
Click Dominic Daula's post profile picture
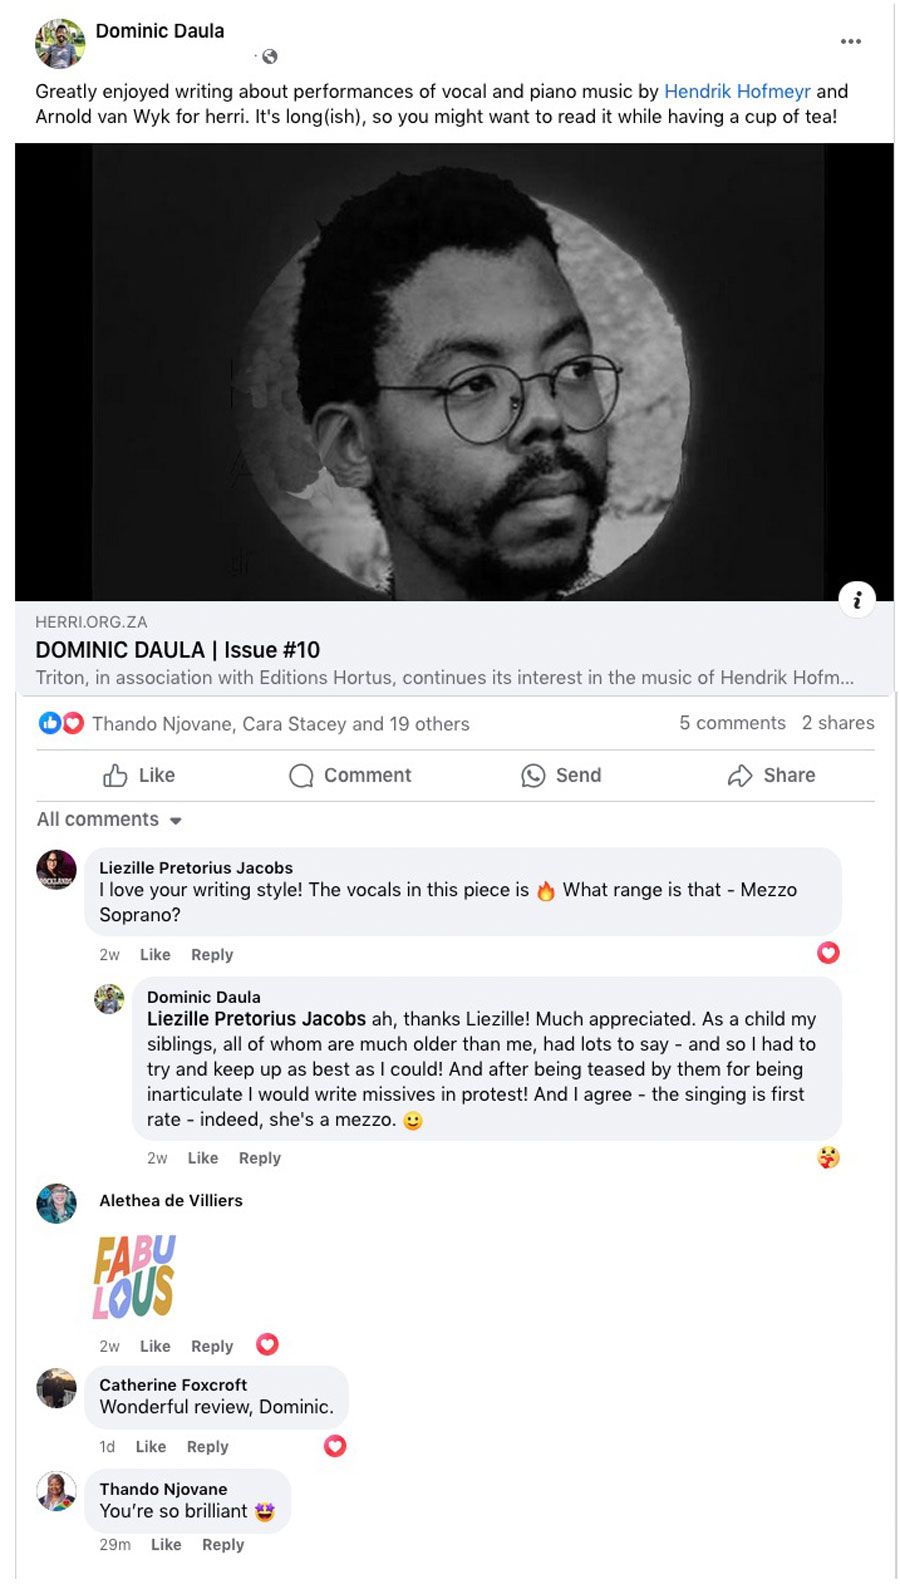click(x=60, y=43)
